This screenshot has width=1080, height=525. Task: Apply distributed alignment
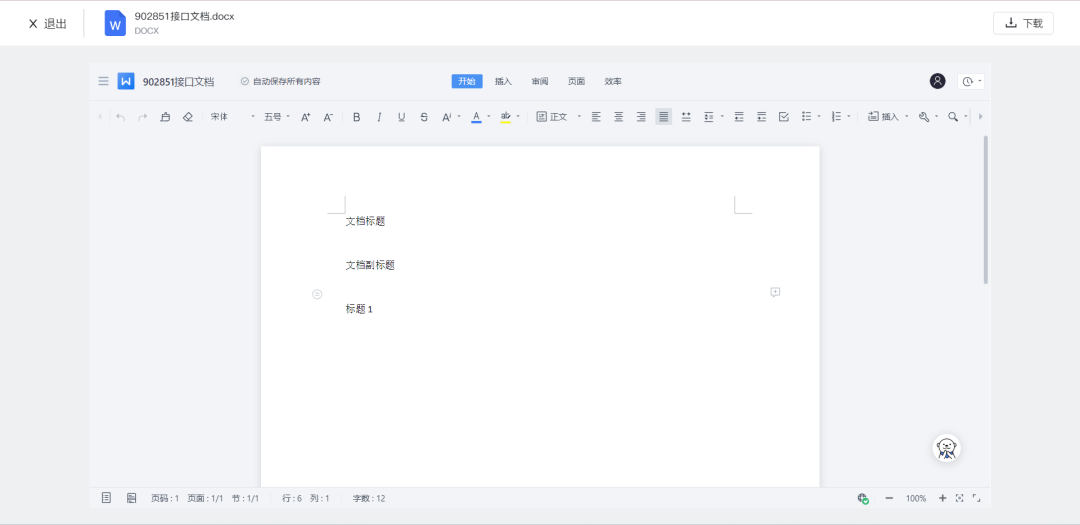click(x=686, y=117)
